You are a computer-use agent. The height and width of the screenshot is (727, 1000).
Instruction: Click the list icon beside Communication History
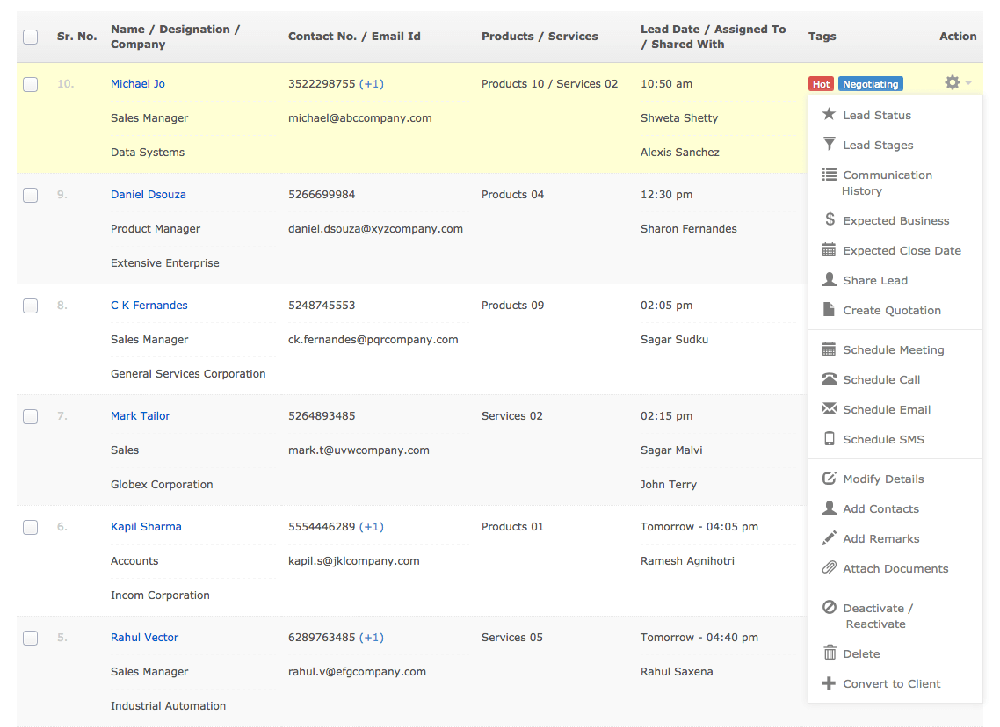click(829, 174)
